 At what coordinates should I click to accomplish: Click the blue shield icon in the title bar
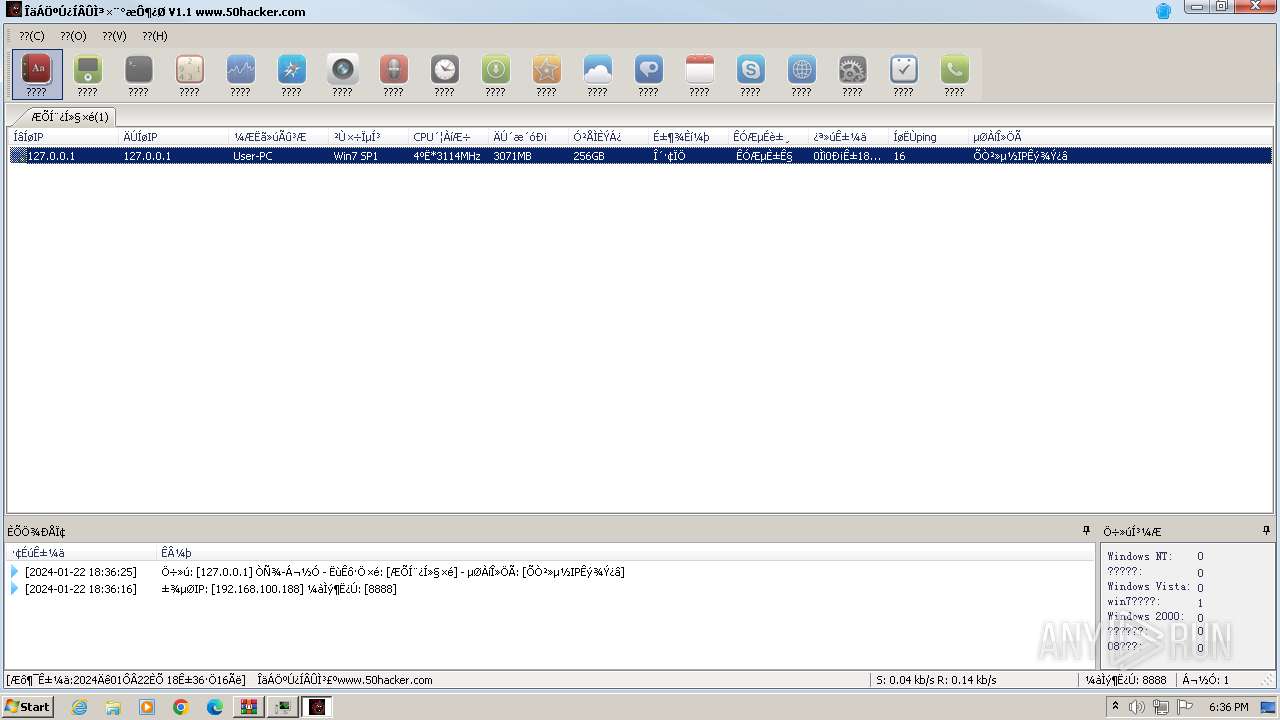[1163, 11]
